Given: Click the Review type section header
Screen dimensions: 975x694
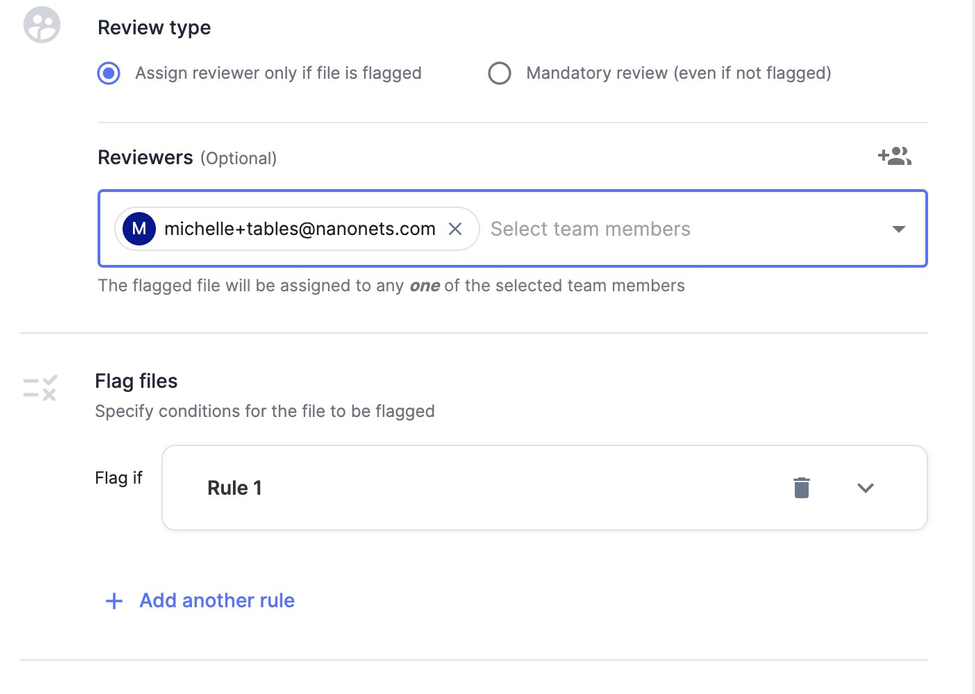Looking at the screenshot, I should [x=153, y=27].
